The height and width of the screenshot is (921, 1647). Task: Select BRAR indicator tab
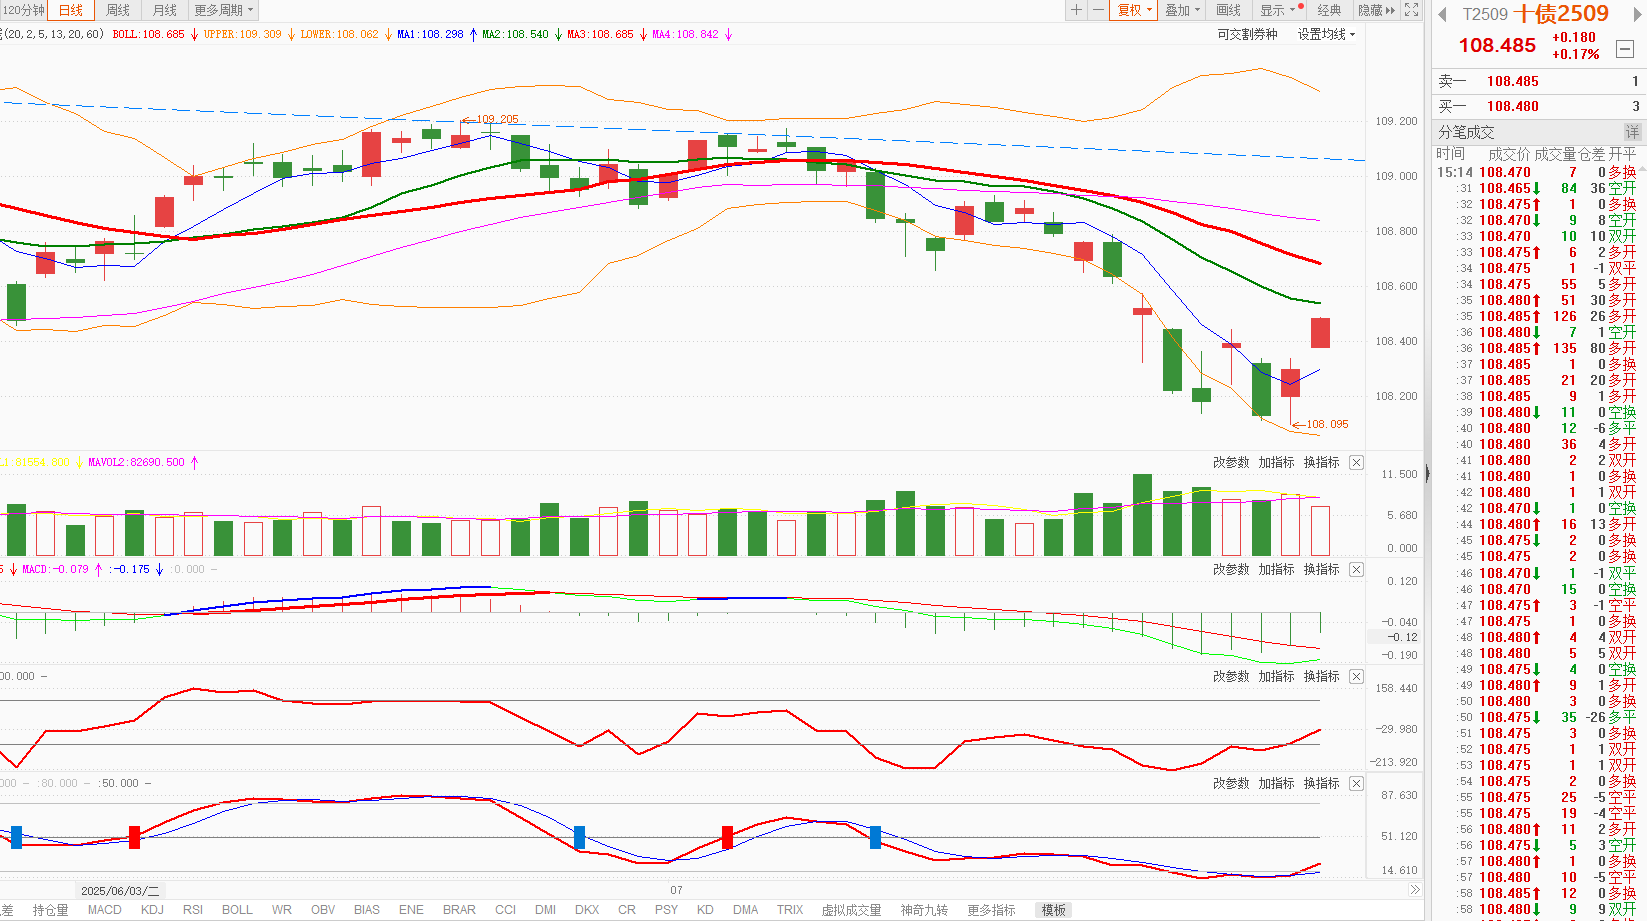[x=459, y=910]
